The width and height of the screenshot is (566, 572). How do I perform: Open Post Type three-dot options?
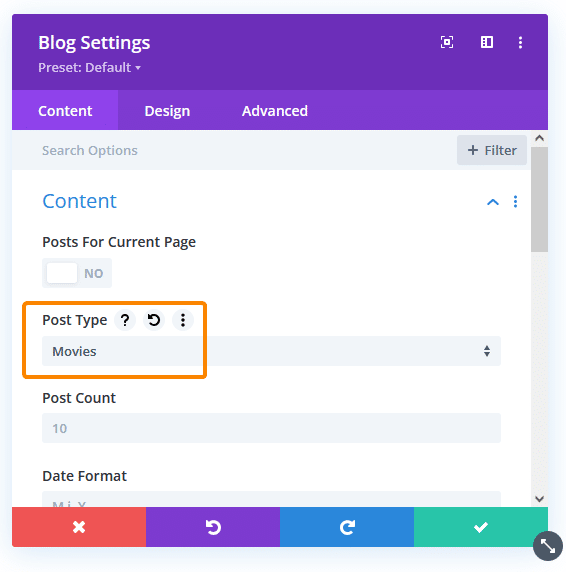(183, 320)
